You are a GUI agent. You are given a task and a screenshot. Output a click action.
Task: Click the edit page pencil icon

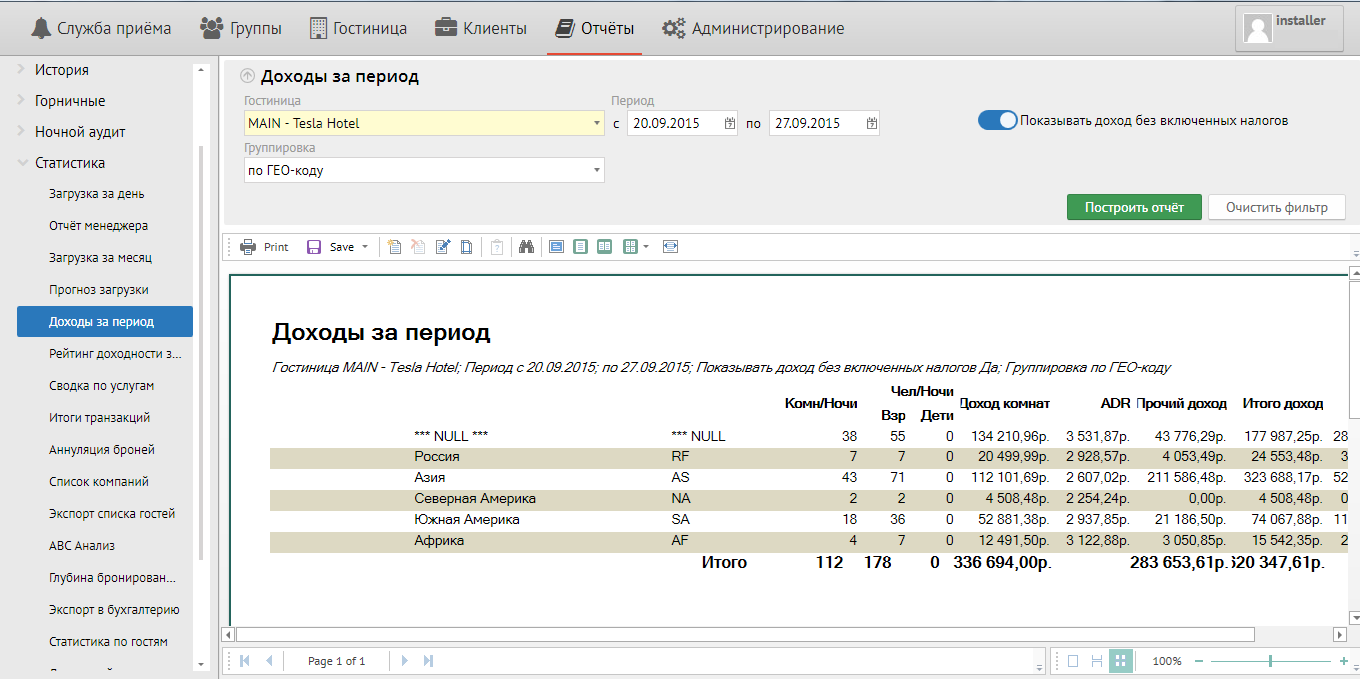coord(443,247)
